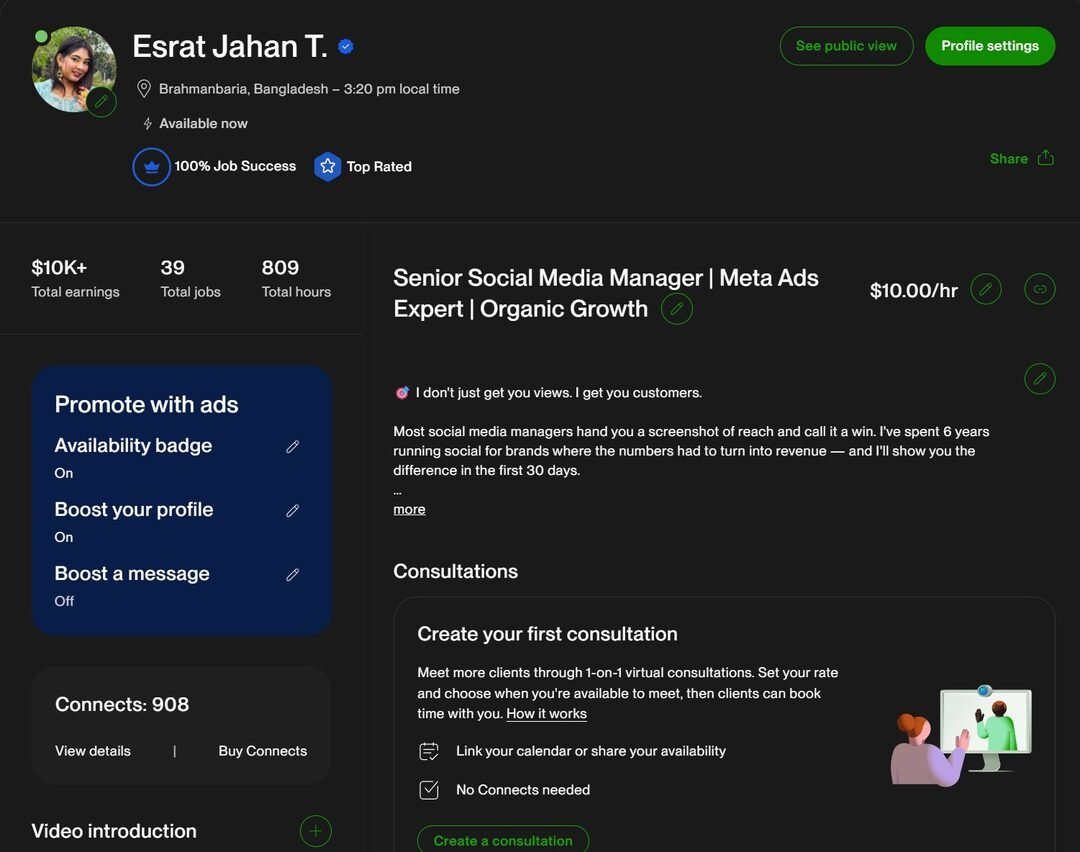The image size is (1080, 852).
Task: Click Create a consultation button
Action: 503,840
